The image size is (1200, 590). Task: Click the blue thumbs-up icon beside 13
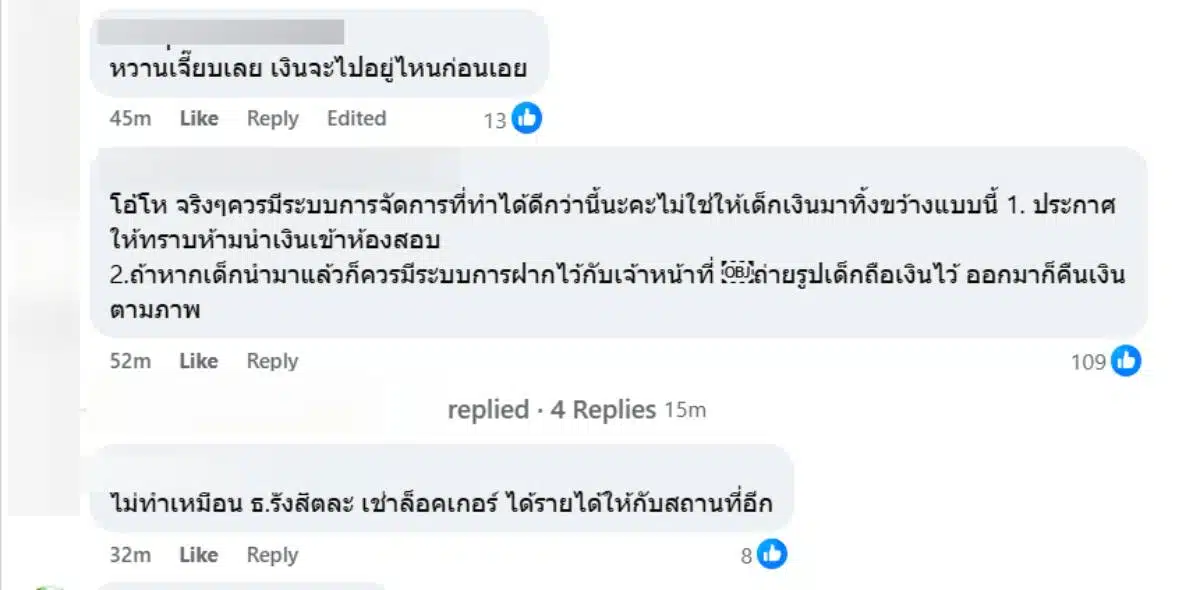(526, 119)
